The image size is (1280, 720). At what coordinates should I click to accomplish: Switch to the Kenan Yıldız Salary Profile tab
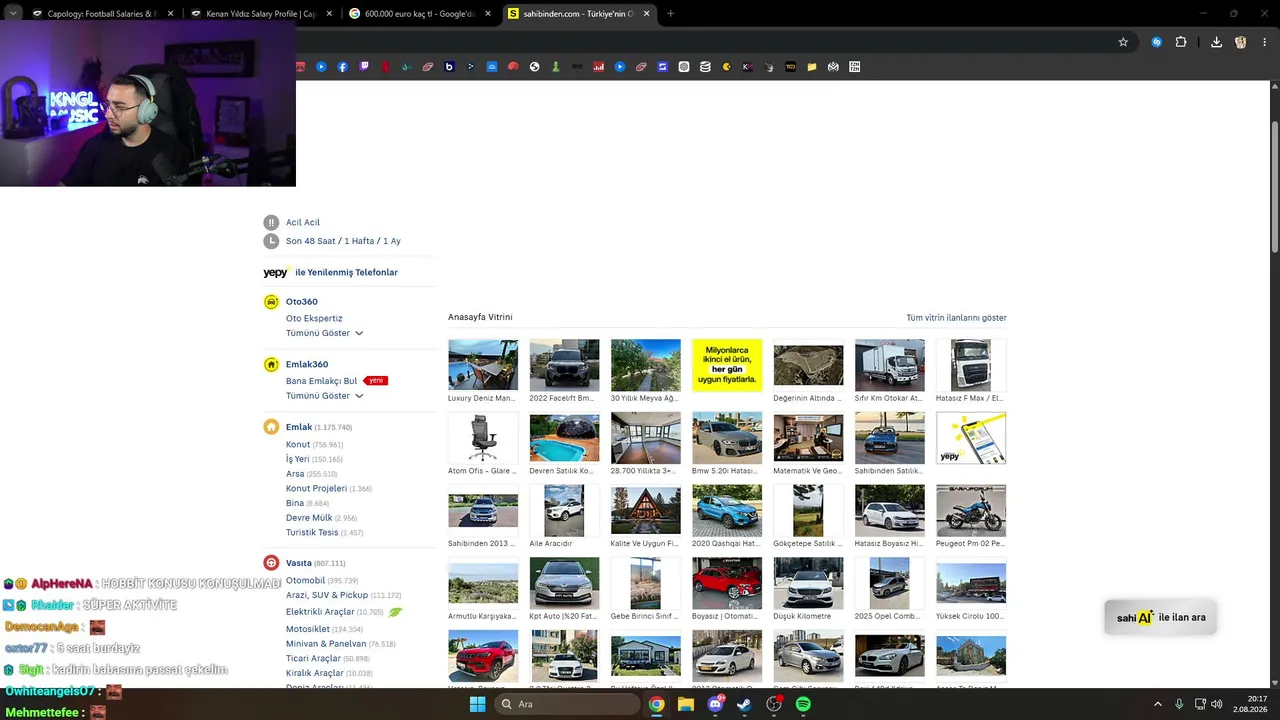point(261,14)
